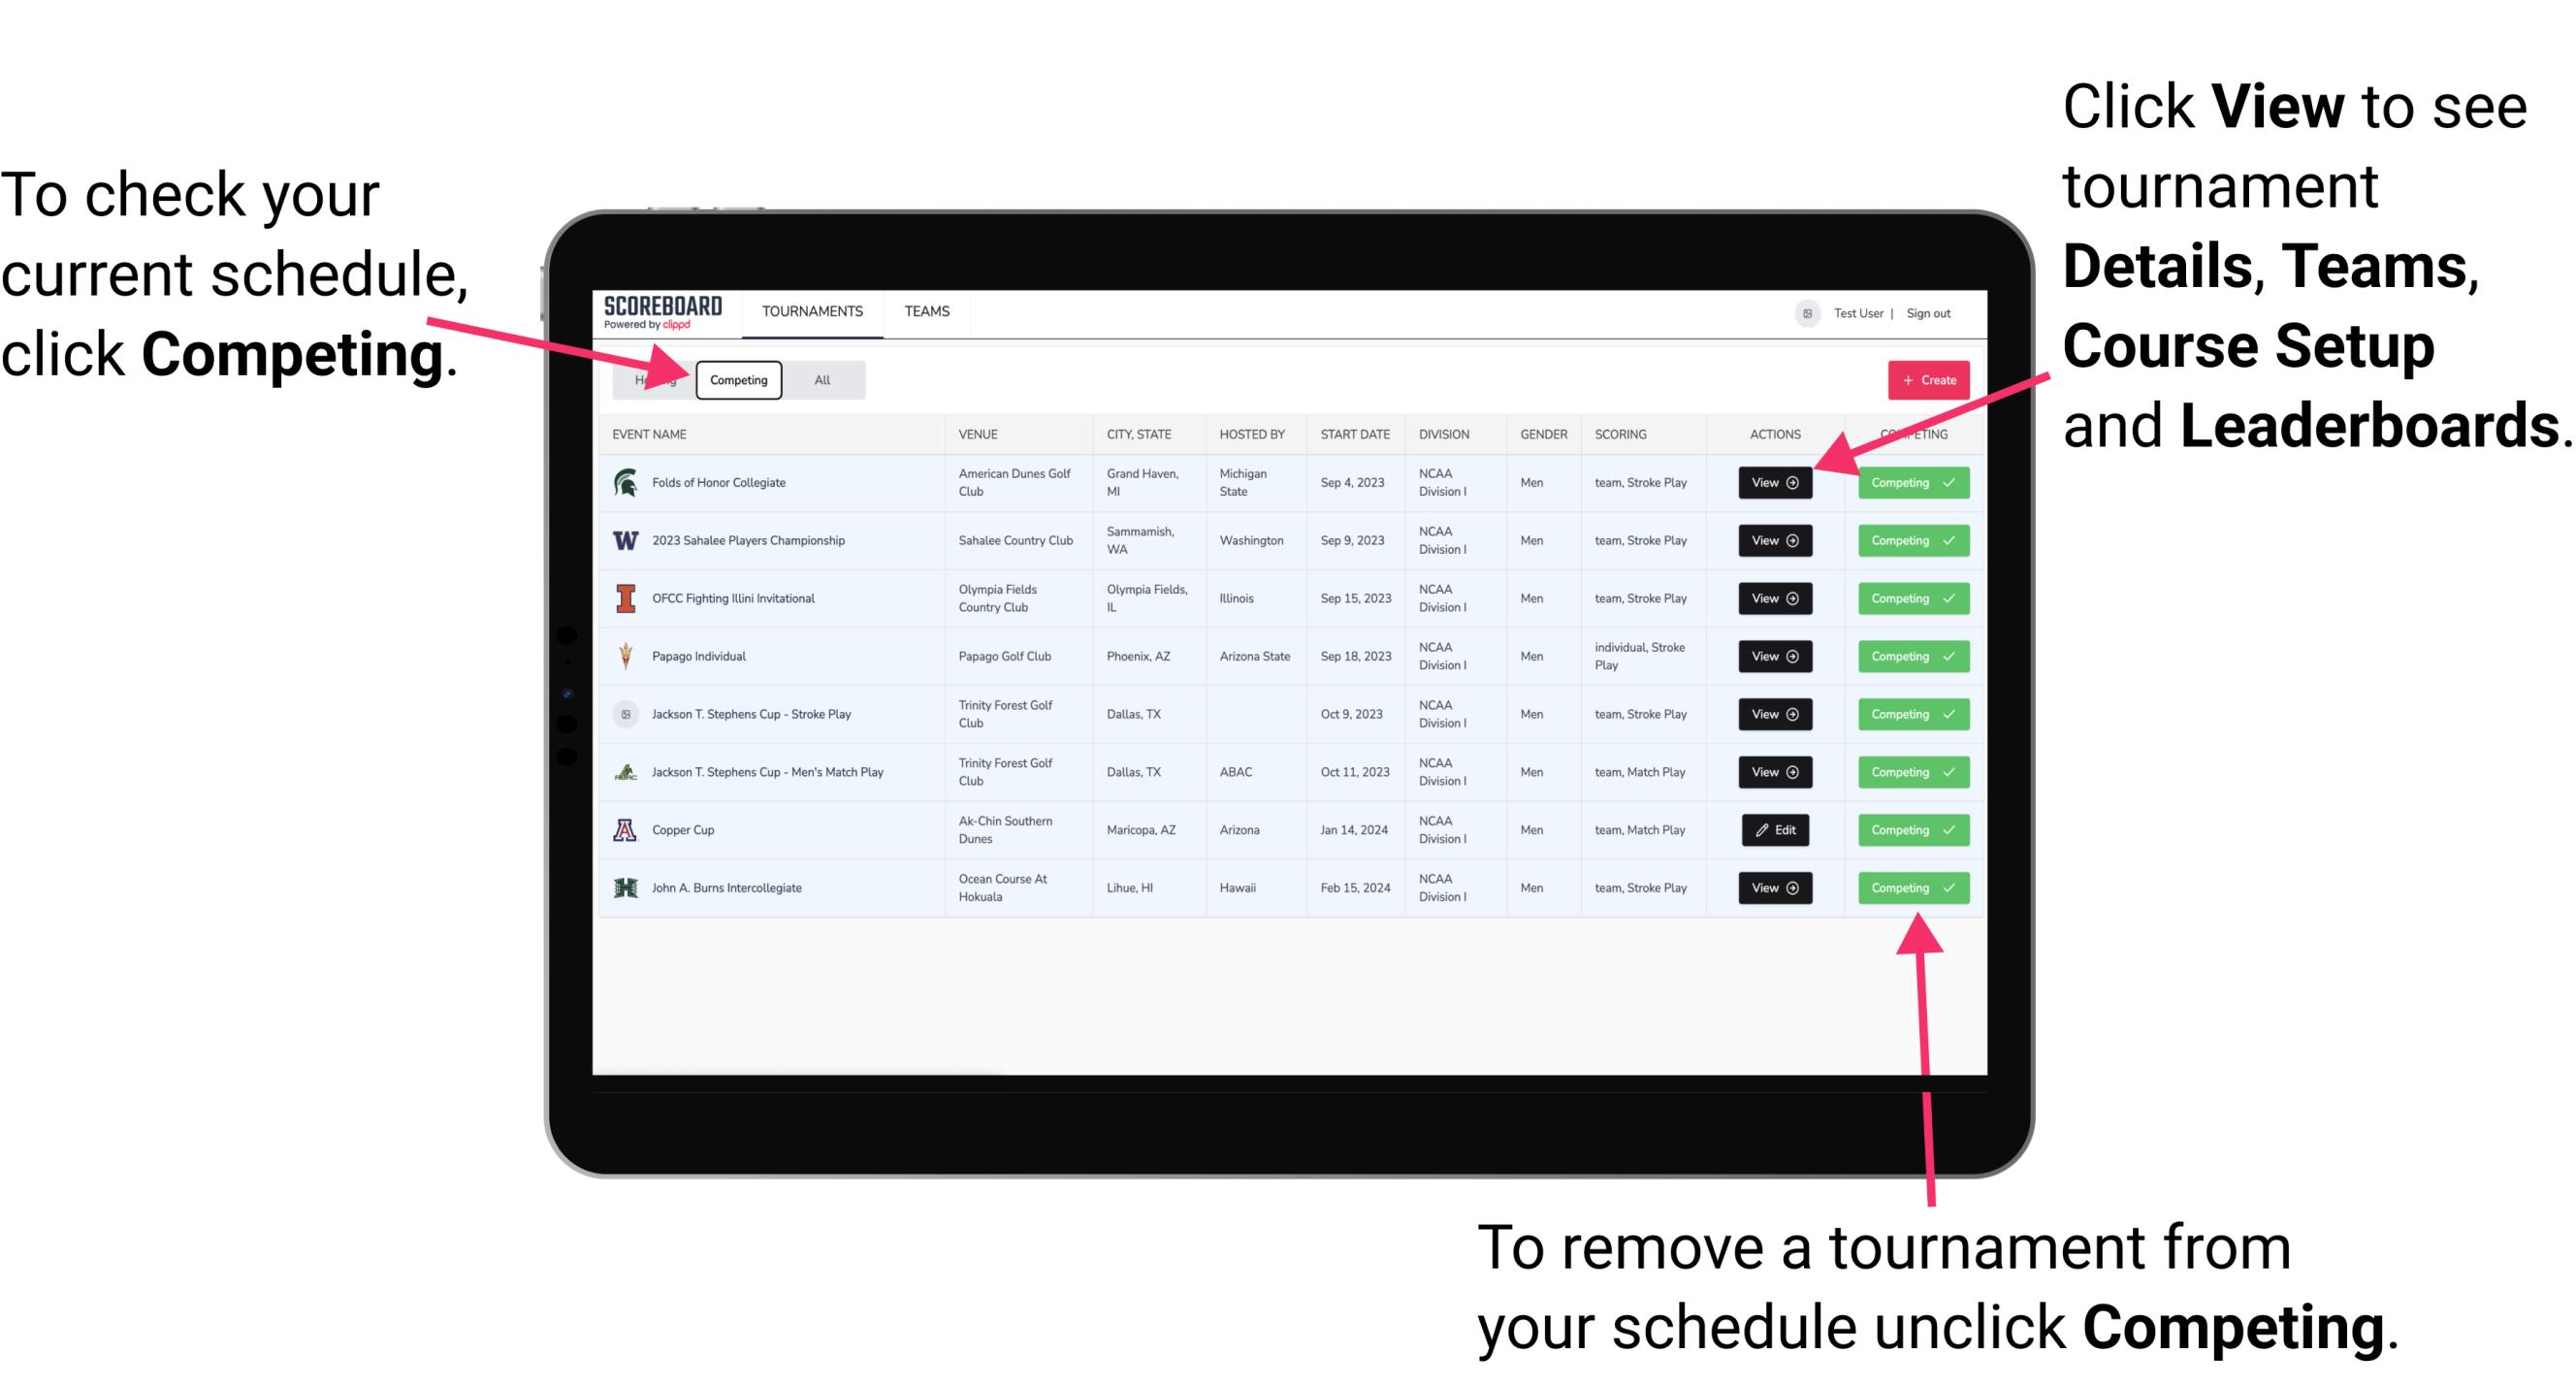Click the View icon for Jackson T. Stephens Cup Stroke Play

point(1774,714)
